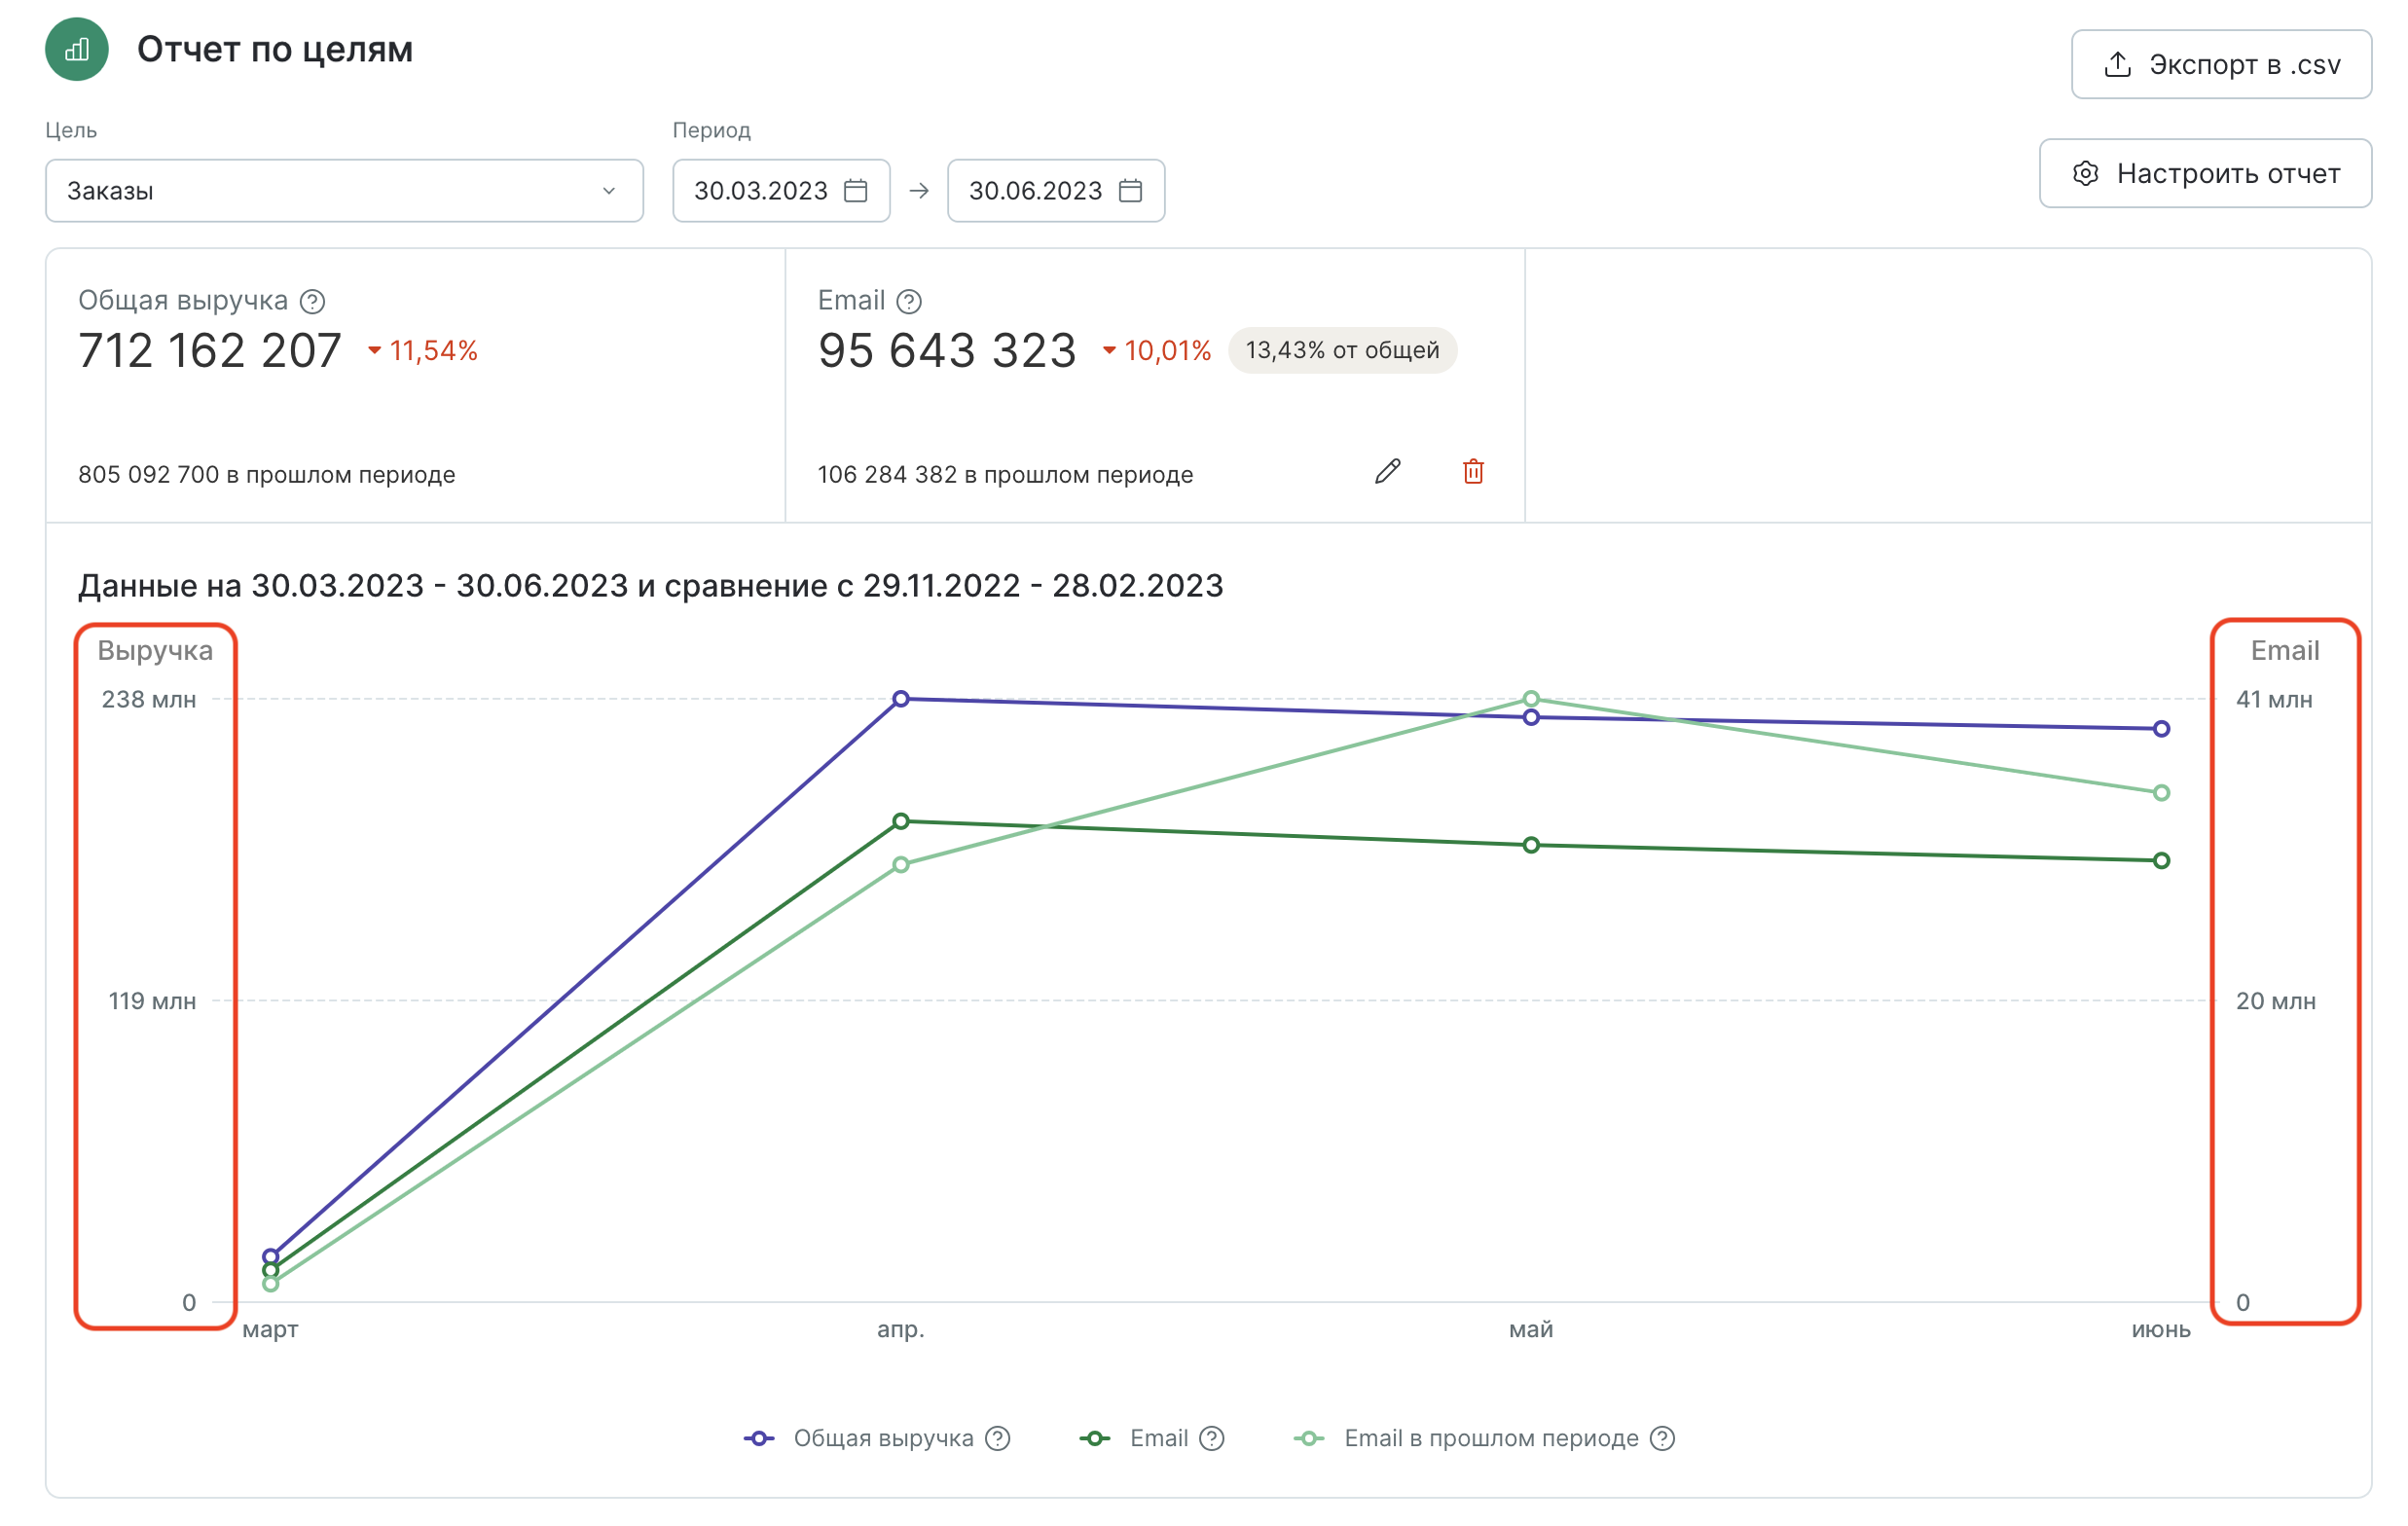Click the purple June data point

click(2161, 729)
